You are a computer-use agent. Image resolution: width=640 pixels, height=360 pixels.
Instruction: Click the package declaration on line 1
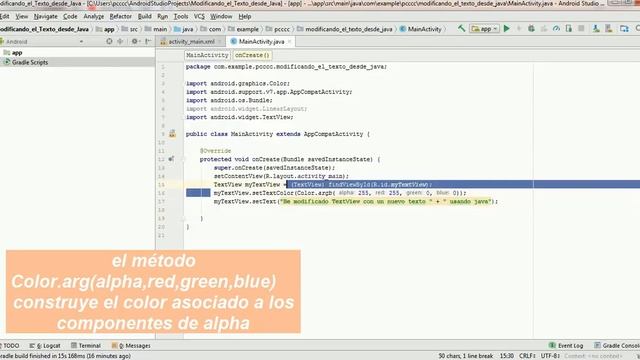point(286,67)
